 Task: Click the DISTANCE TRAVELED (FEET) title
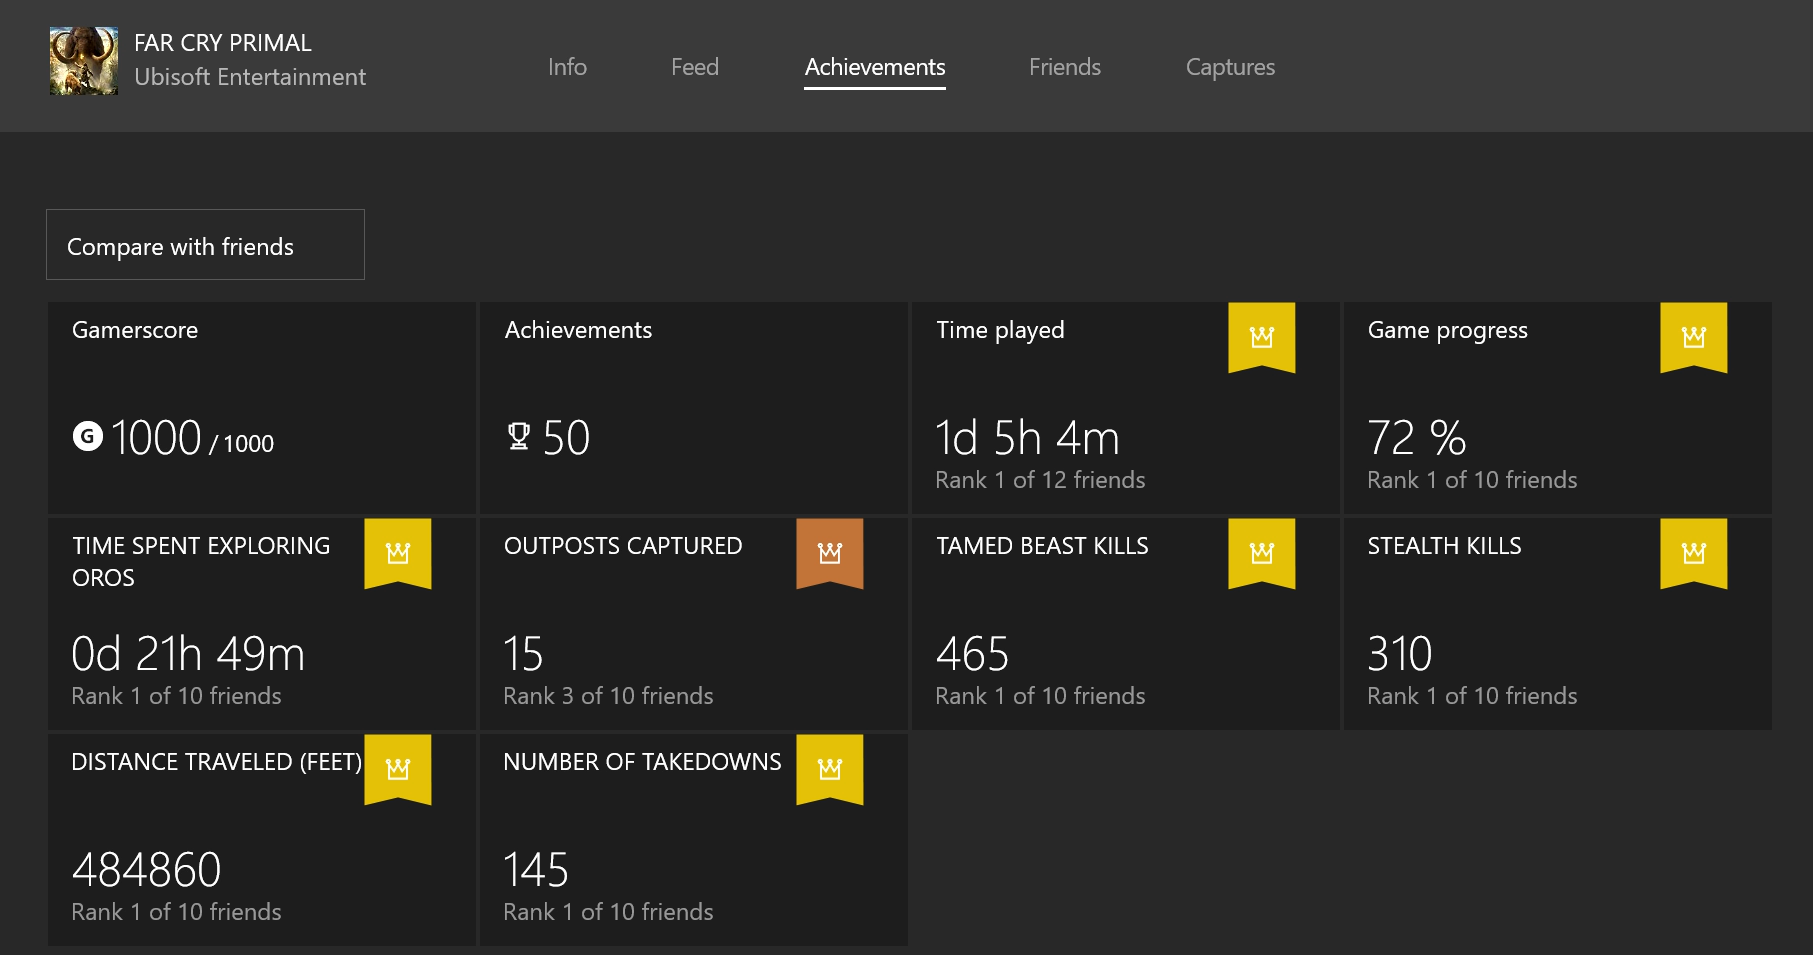point(217,762)
